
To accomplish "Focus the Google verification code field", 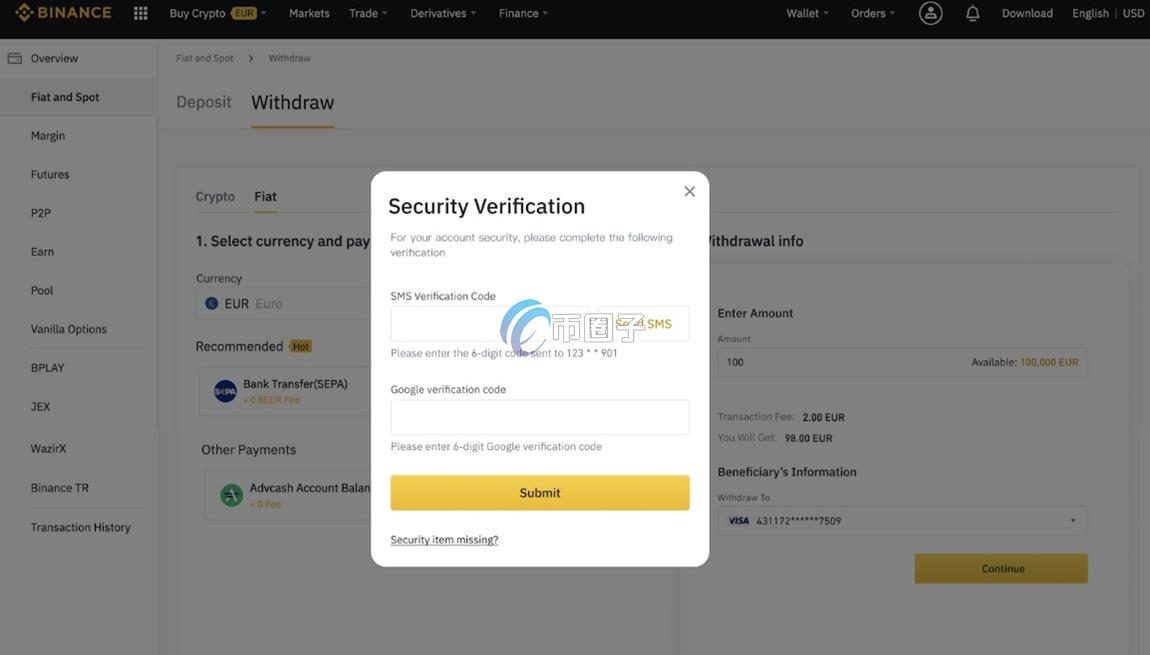I will point(539,417).
